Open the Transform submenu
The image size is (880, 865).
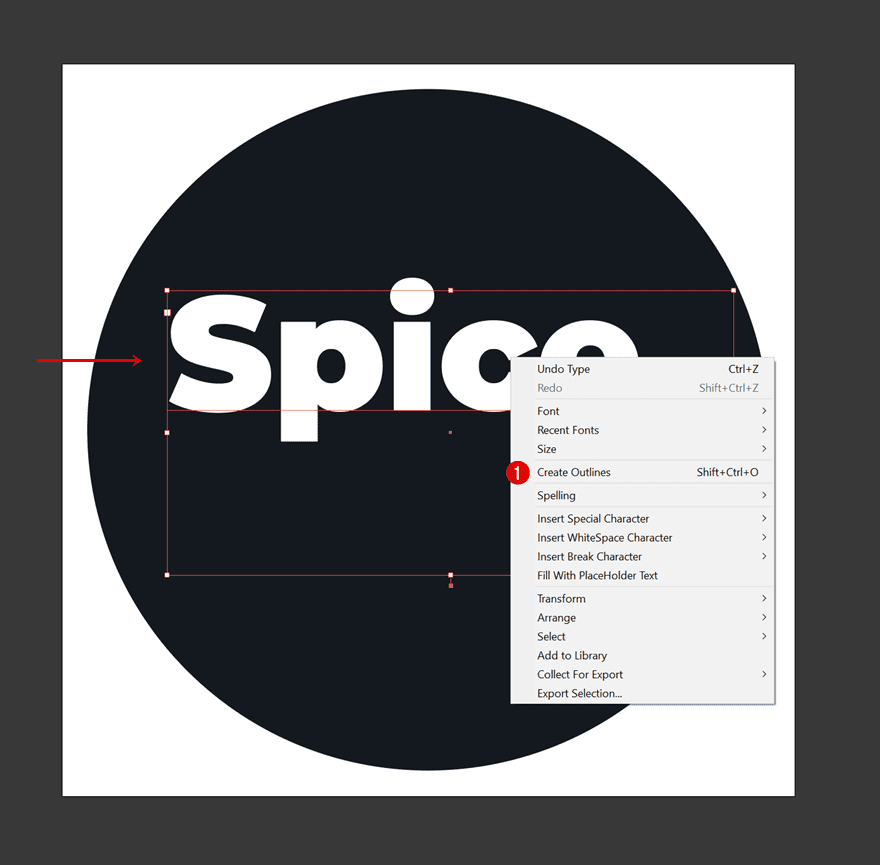tap(562, 598)
